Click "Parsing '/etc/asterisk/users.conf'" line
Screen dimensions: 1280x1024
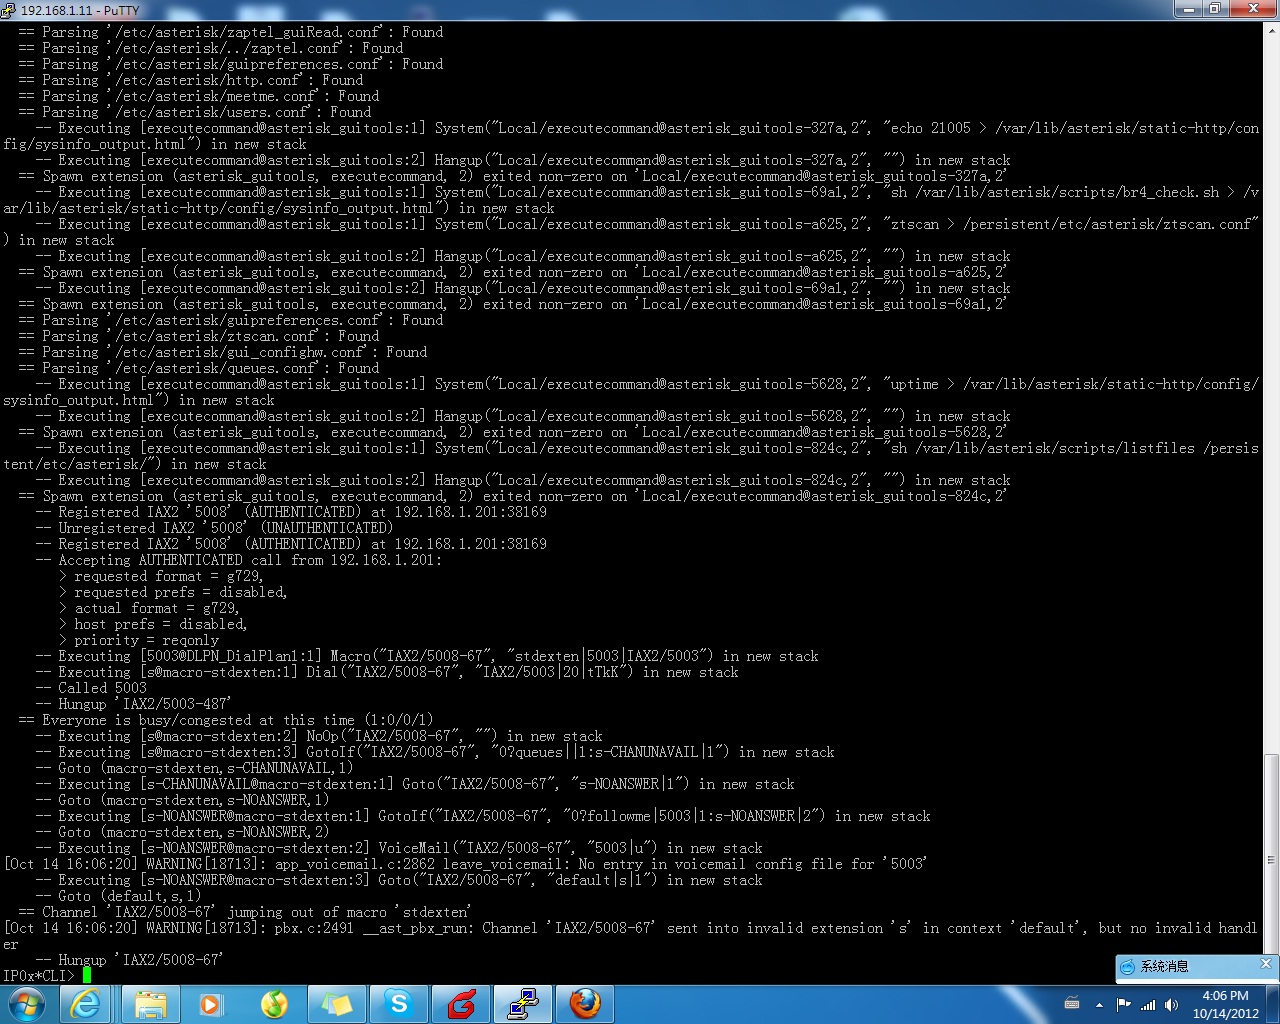[194, 112]
